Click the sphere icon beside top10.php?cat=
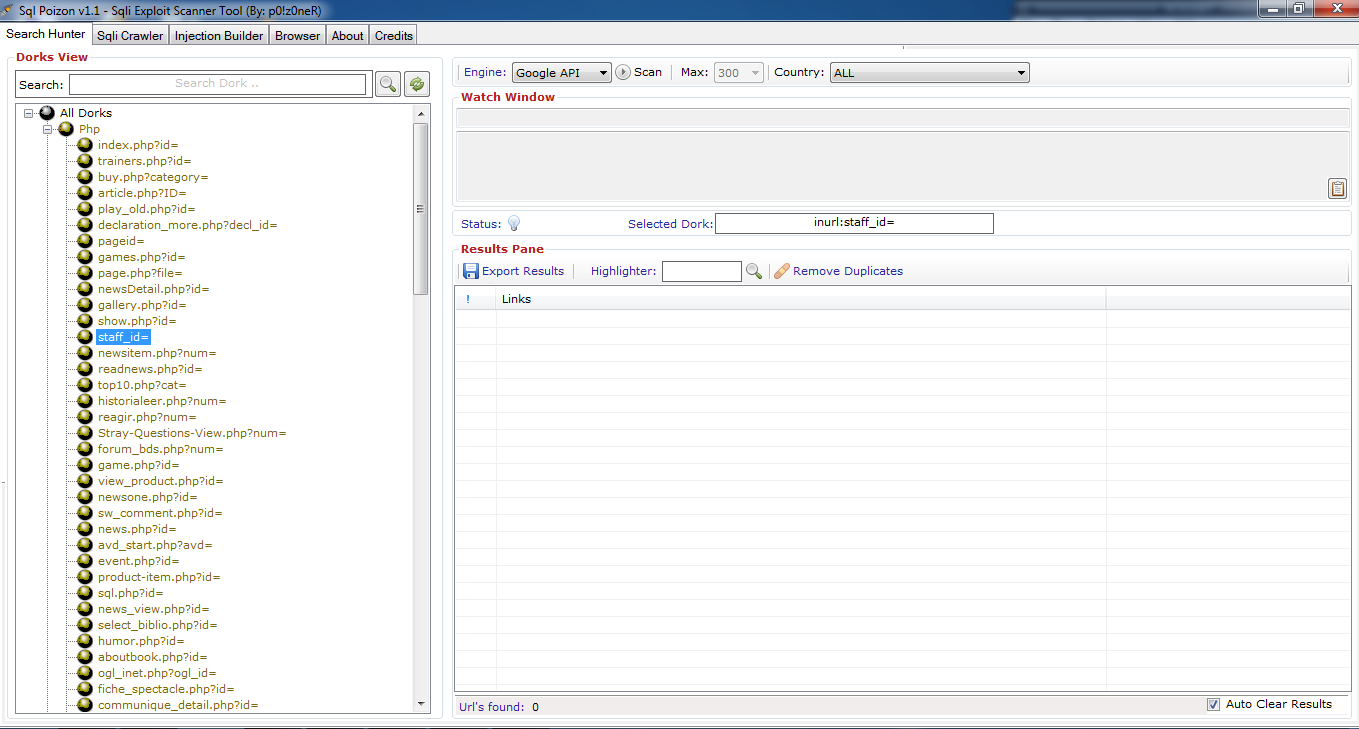The image size is (1359, 729). click(85, 385)
